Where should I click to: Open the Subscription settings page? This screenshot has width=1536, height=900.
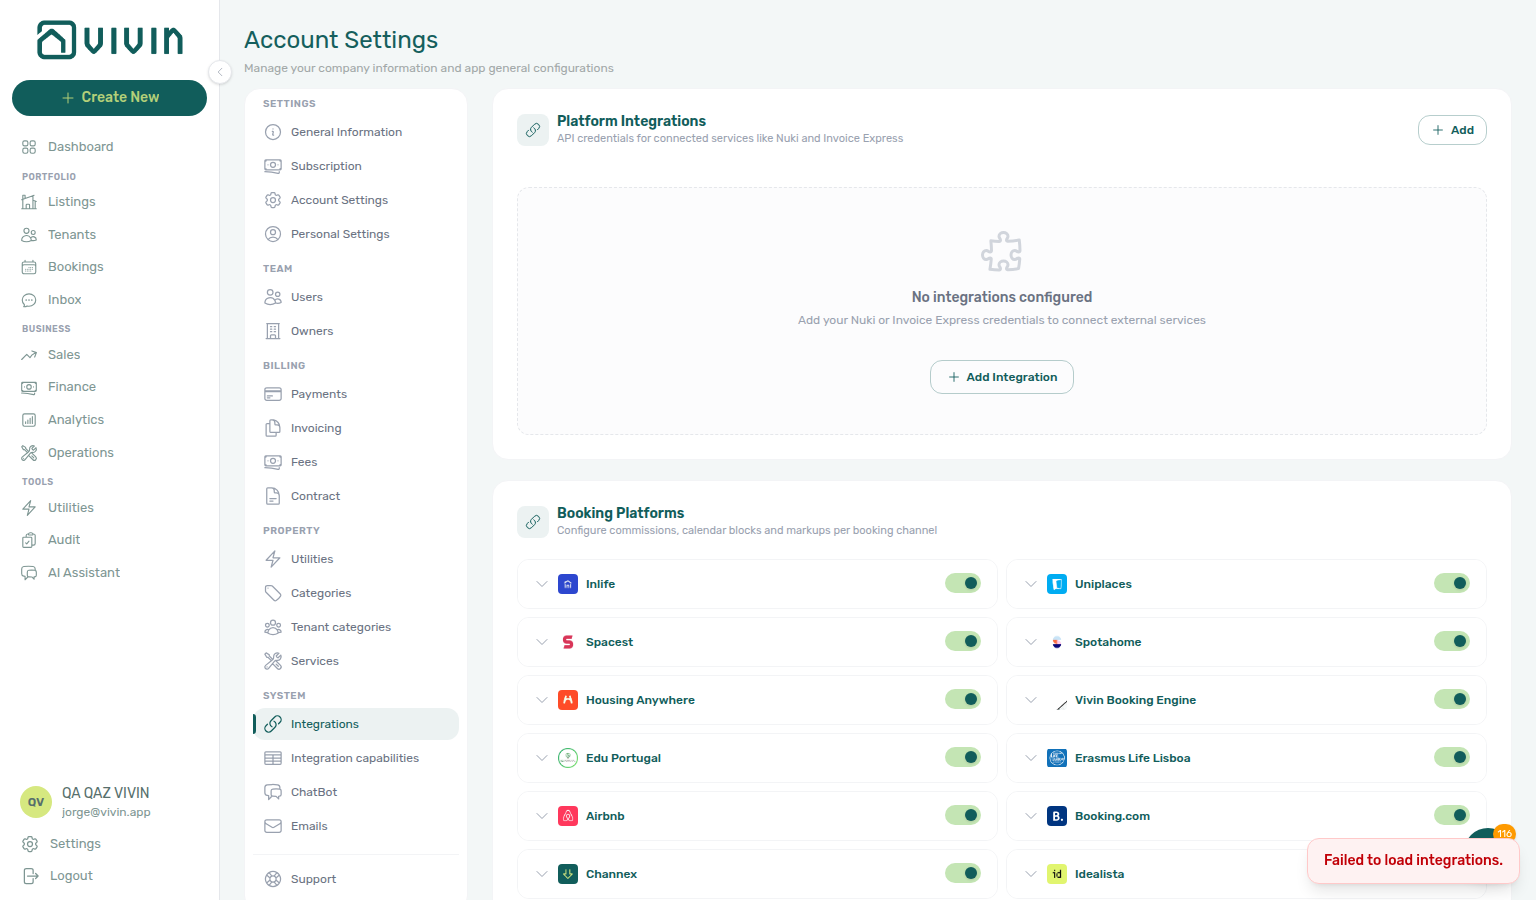(356, 166)
